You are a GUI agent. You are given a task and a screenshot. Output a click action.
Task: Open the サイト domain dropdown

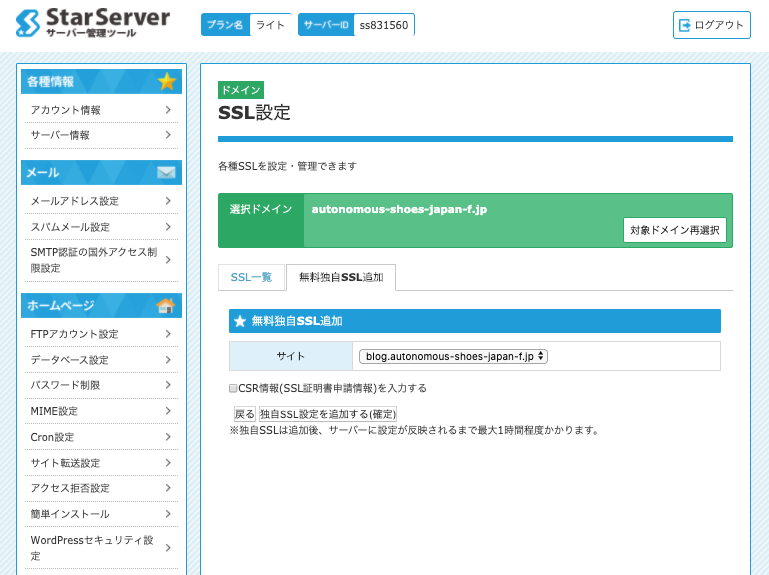coord(453,356)
